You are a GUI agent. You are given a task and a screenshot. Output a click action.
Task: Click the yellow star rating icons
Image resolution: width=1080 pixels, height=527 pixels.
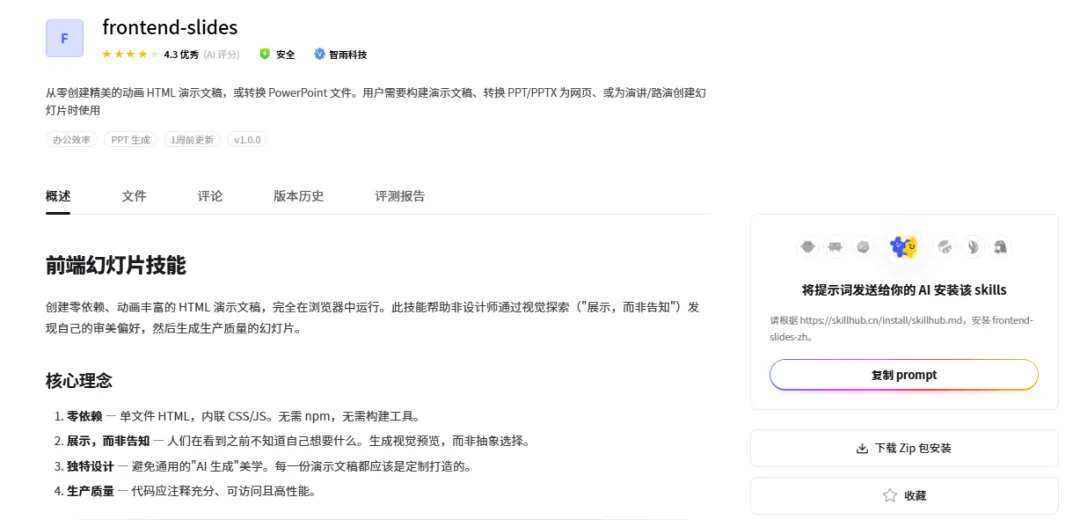130,54
